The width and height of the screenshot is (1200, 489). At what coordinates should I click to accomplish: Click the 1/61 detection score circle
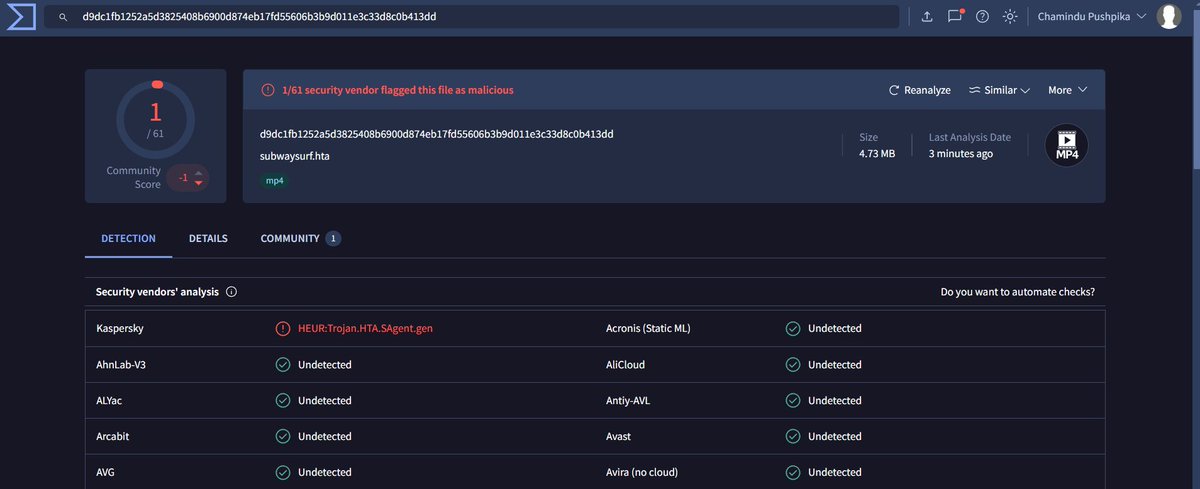click(155, 118)
